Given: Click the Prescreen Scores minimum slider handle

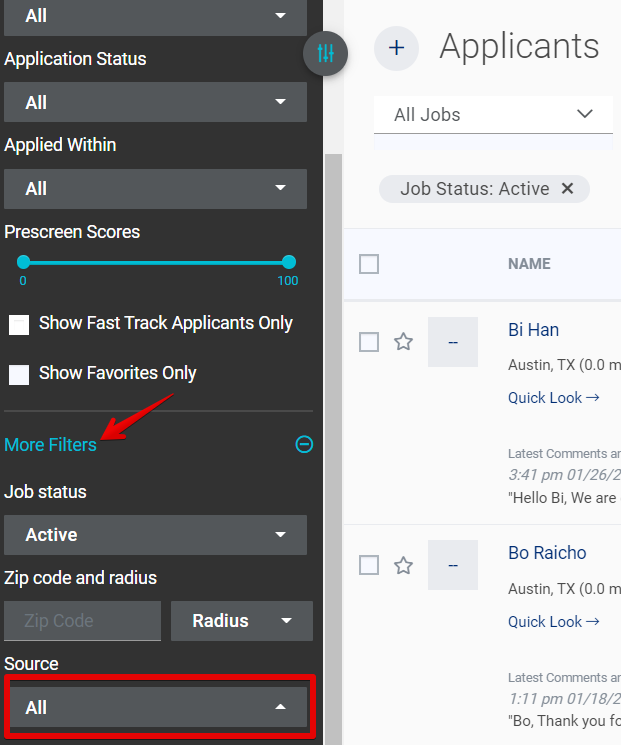Looking at the screenshot, I should [23, 262].
